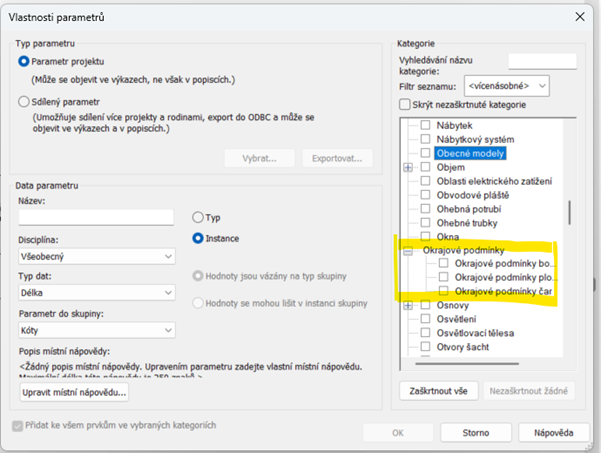Expand the Parametr do skupiny dropdown
601x453 pixels.
[96, 327]
